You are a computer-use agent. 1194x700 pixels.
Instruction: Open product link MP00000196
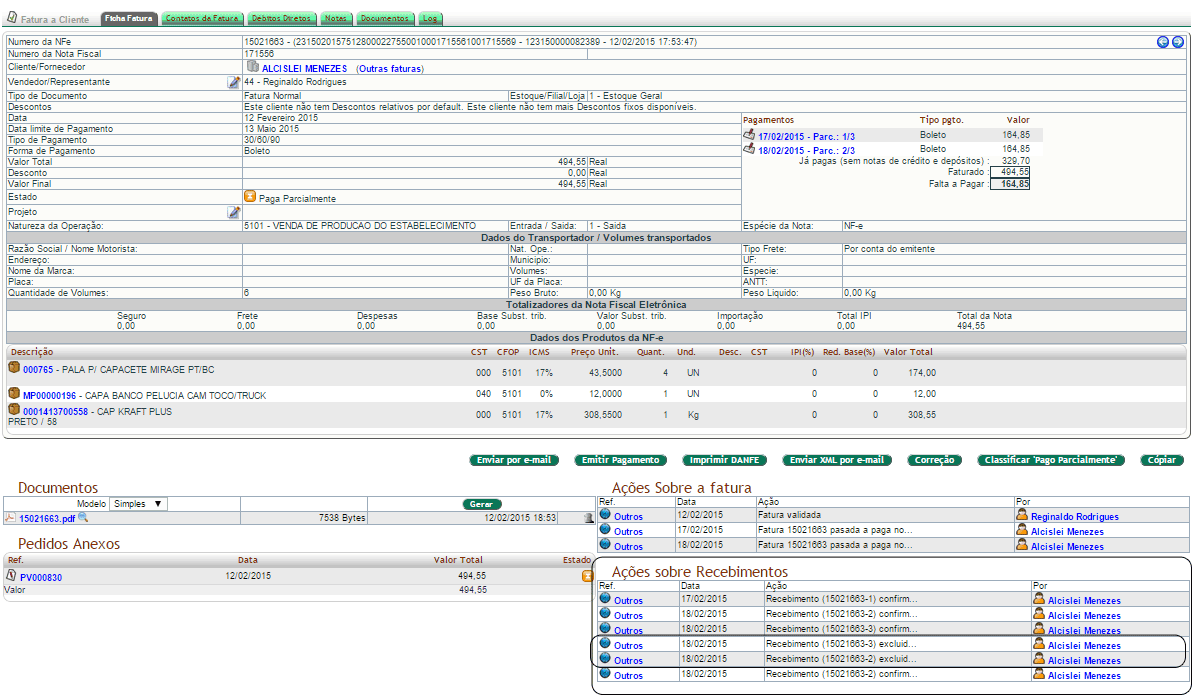49,395
